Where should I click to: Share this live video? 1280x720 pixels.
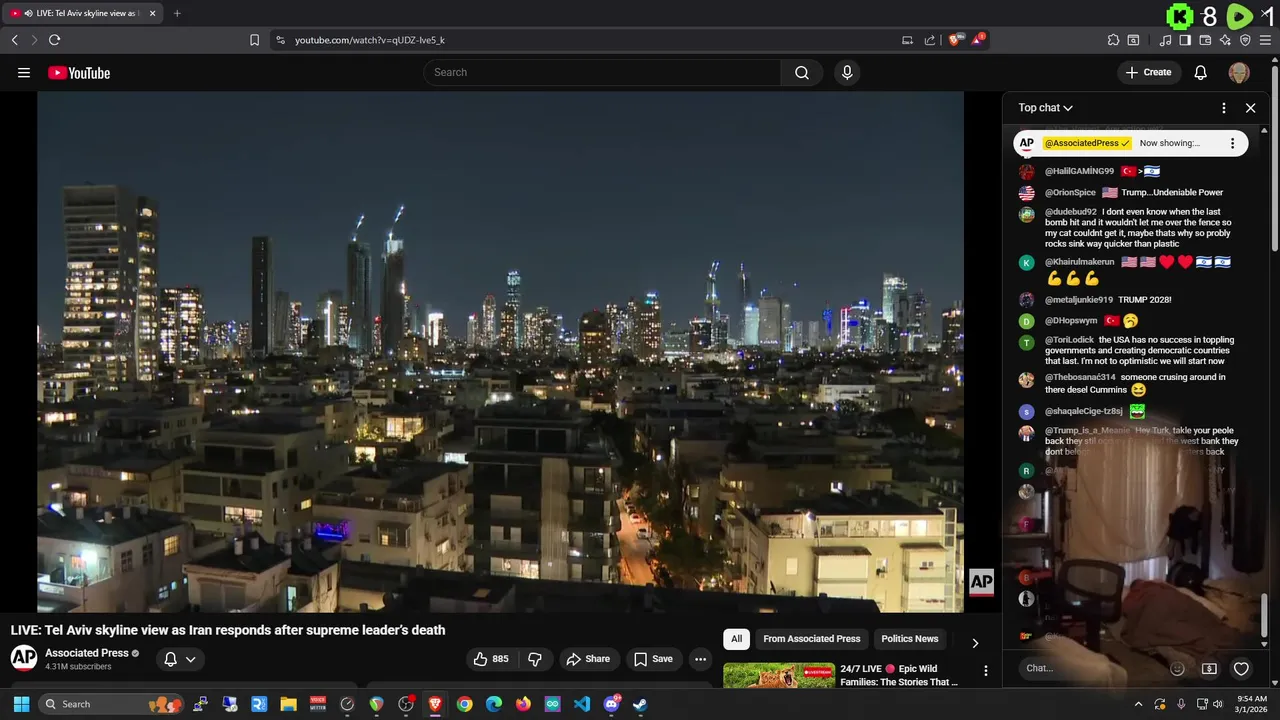(x=588, y=659)
